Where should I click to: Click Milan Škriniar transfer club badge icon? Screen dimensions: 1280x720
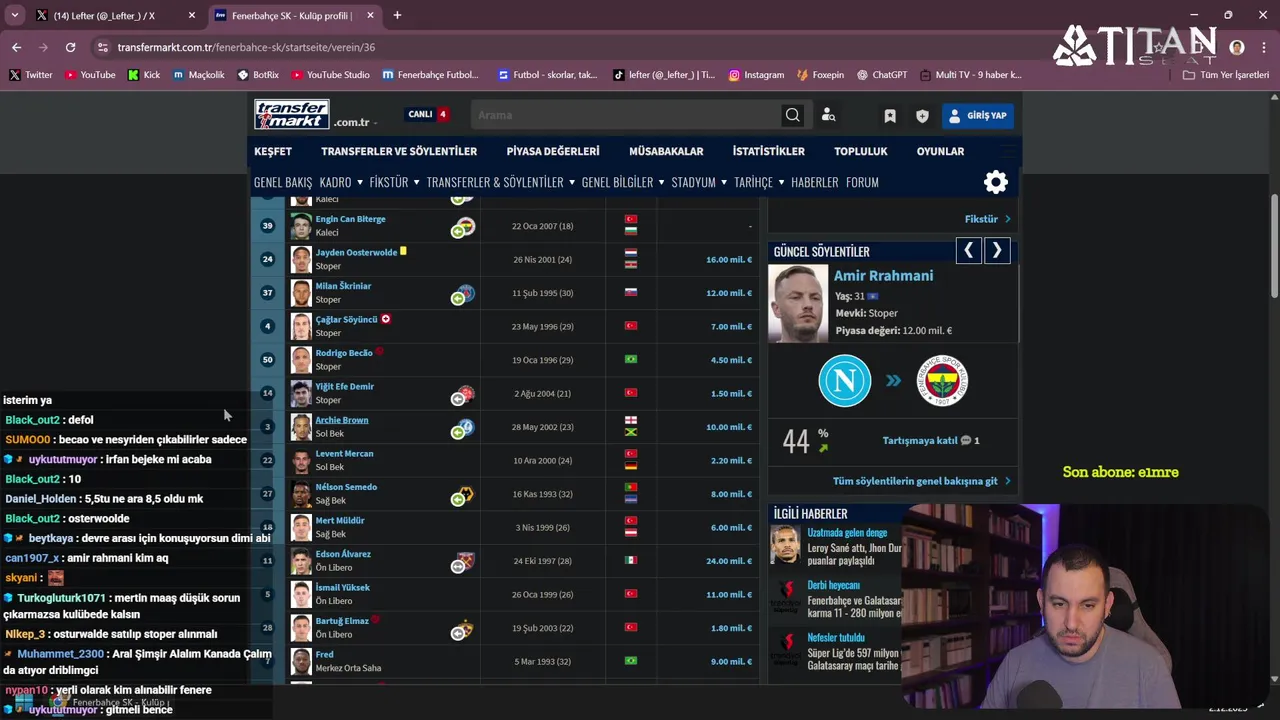pos(464,294)
